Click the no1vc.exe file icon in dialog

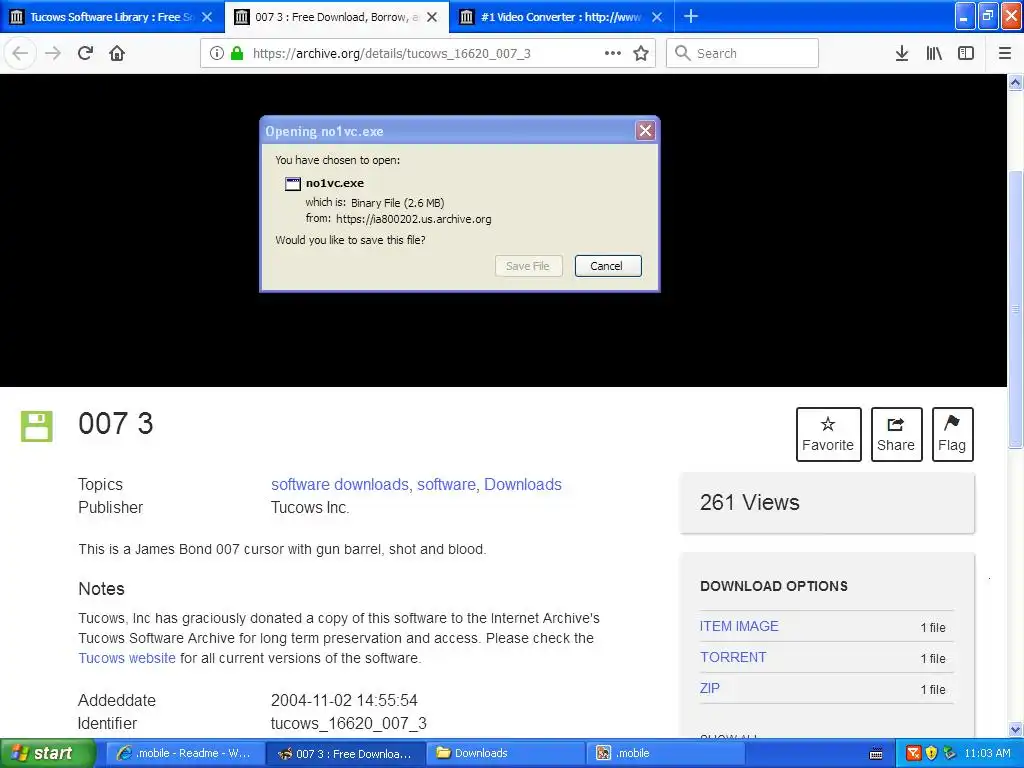[293, 184]
